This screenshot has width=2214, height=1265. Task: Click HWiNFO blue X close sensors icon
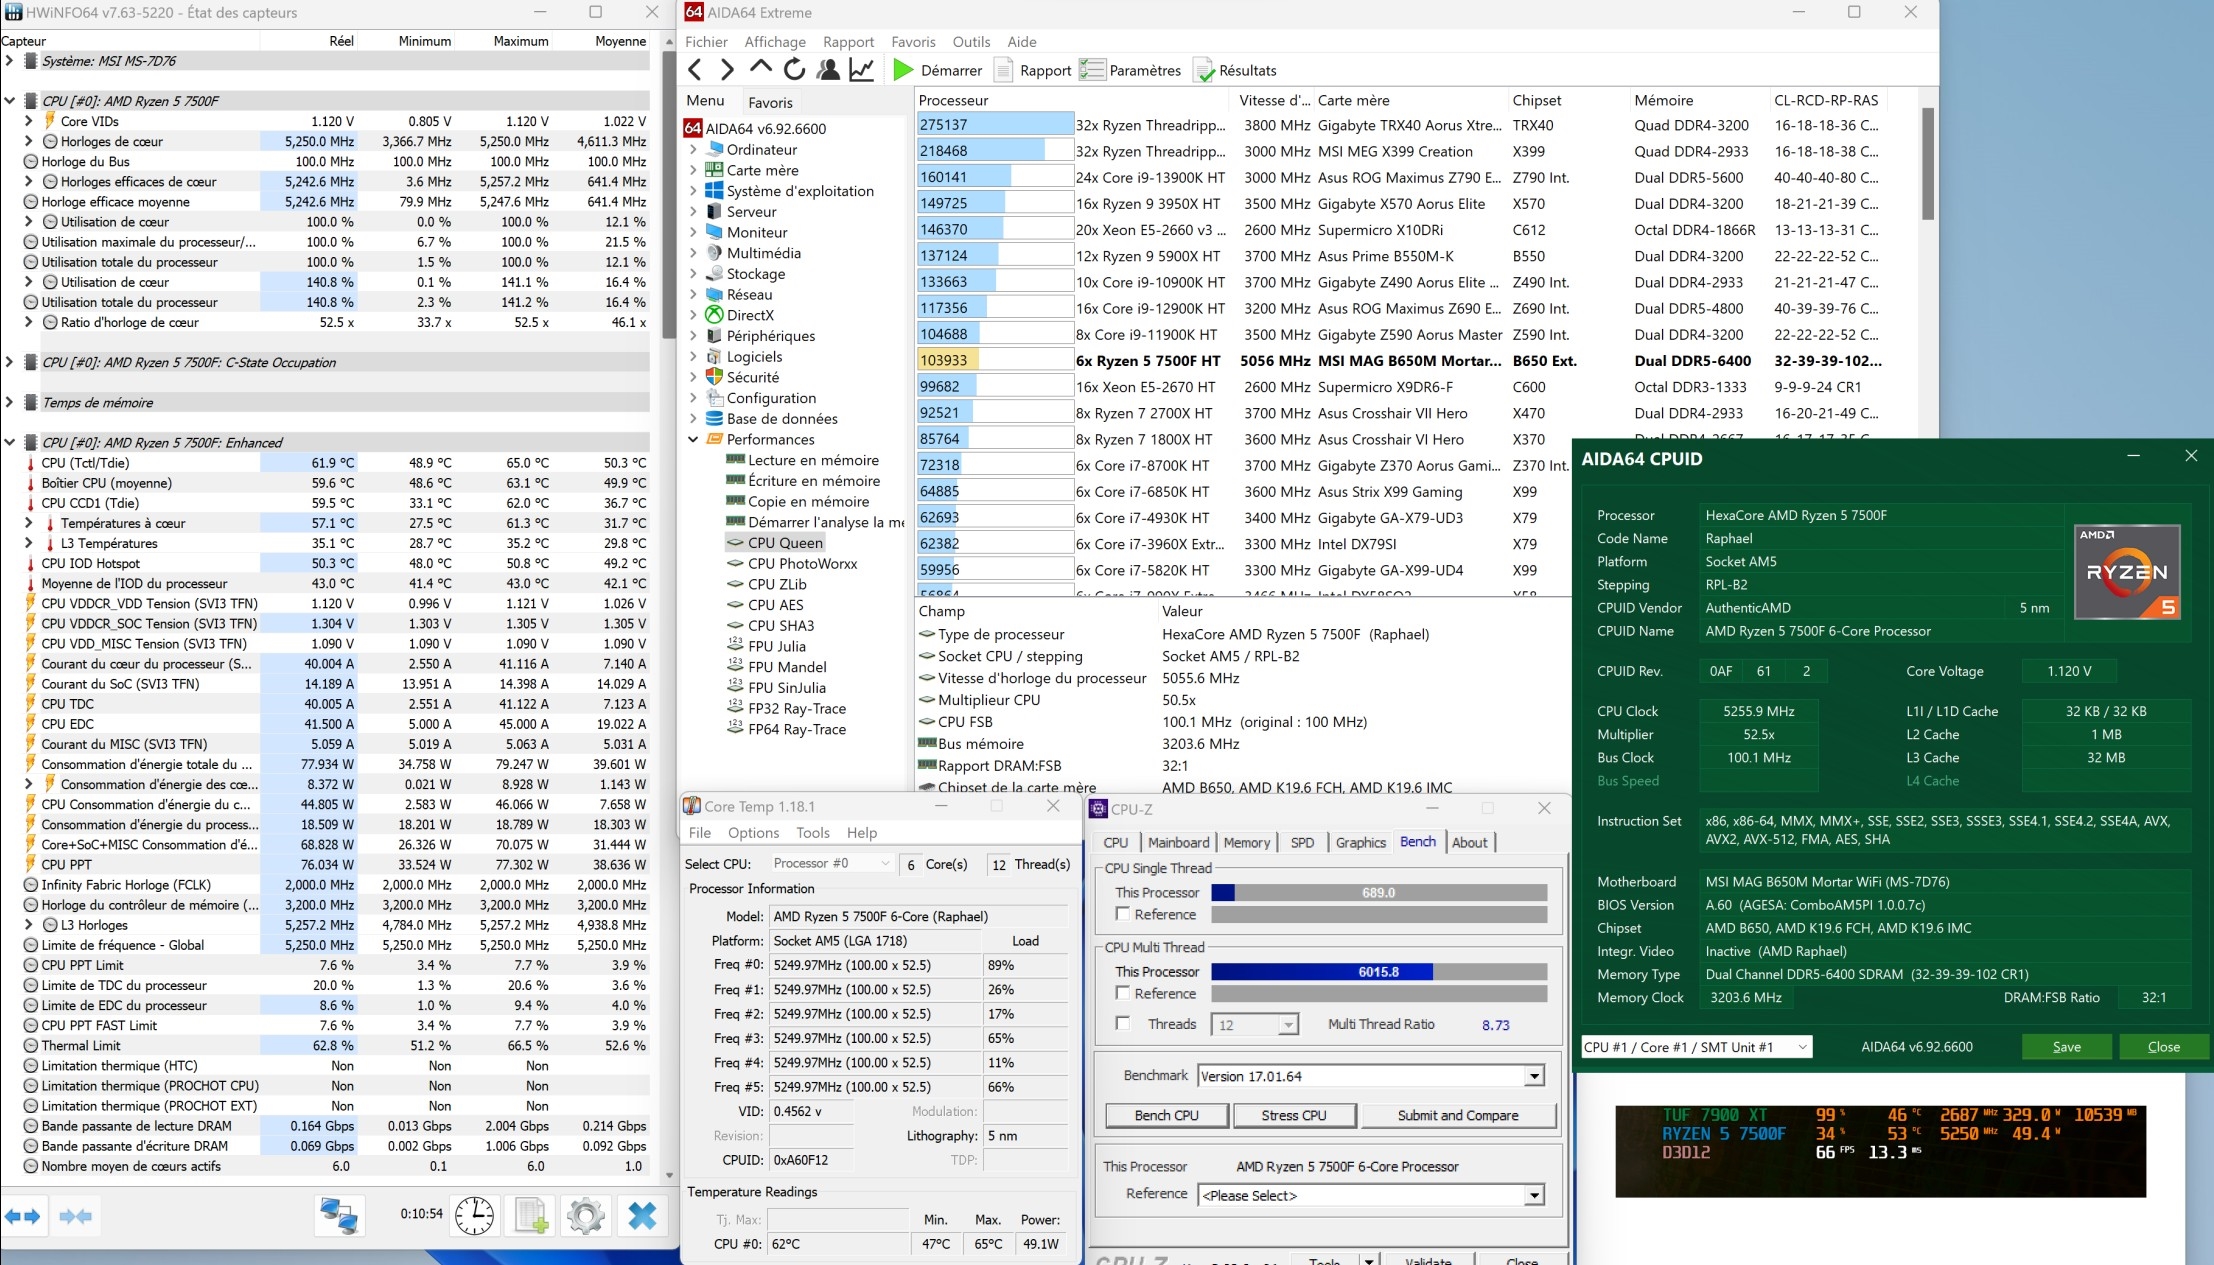point(642,1216)
